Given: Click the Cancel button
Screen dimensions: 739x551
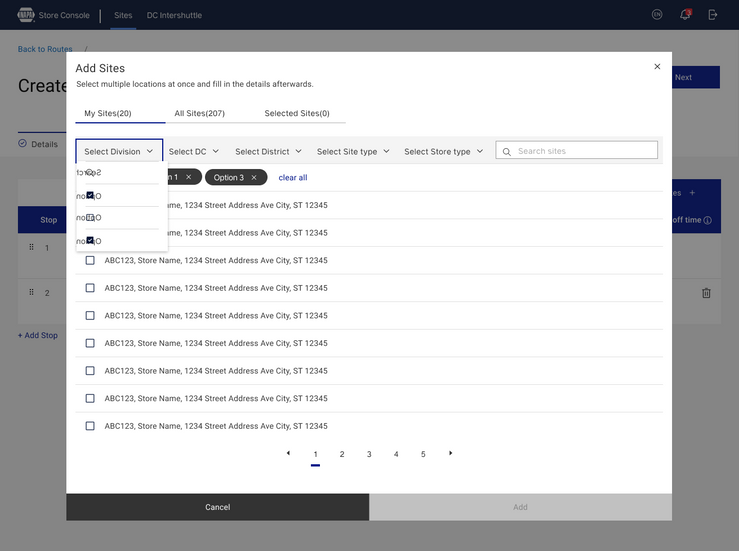Looking at the screenshot, I should [x=217, y=507].
